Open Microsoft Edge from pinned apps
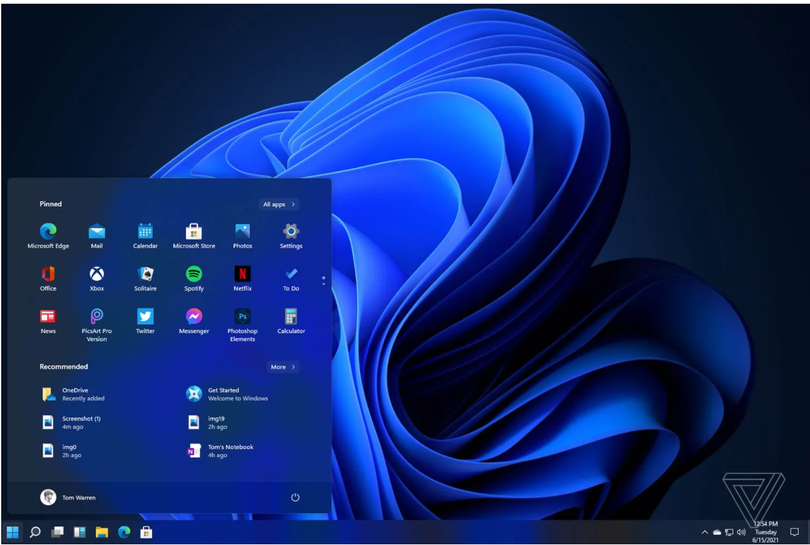 48,232
